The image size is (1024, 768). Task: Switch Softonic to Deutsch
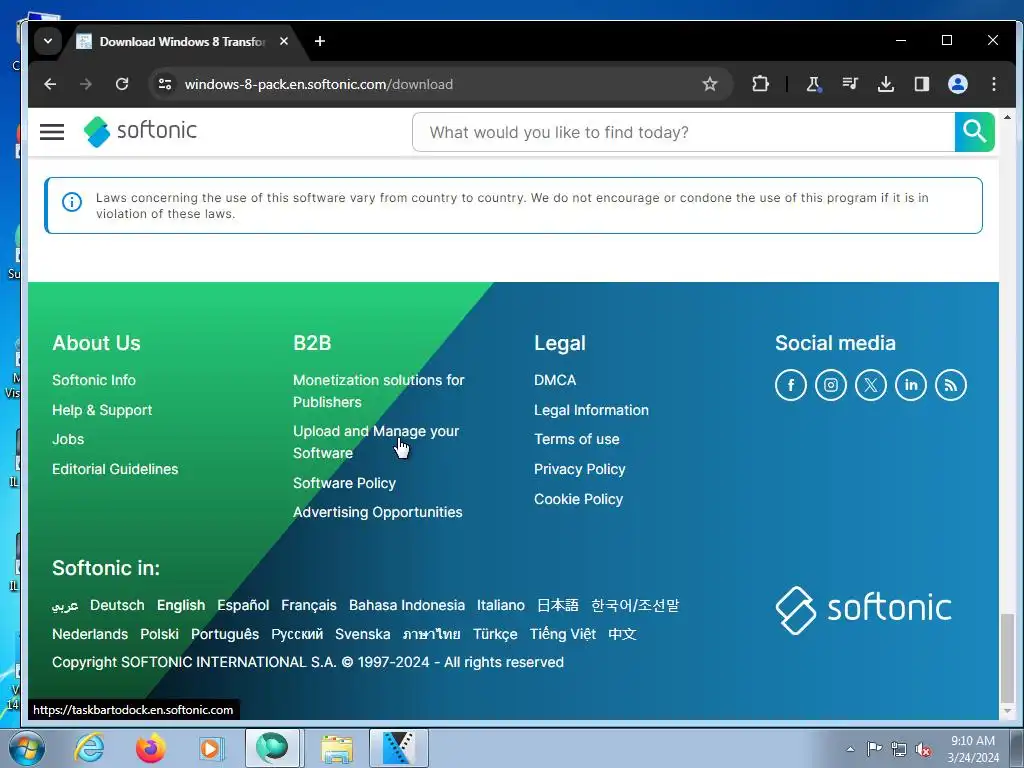(x=117, y=605)
